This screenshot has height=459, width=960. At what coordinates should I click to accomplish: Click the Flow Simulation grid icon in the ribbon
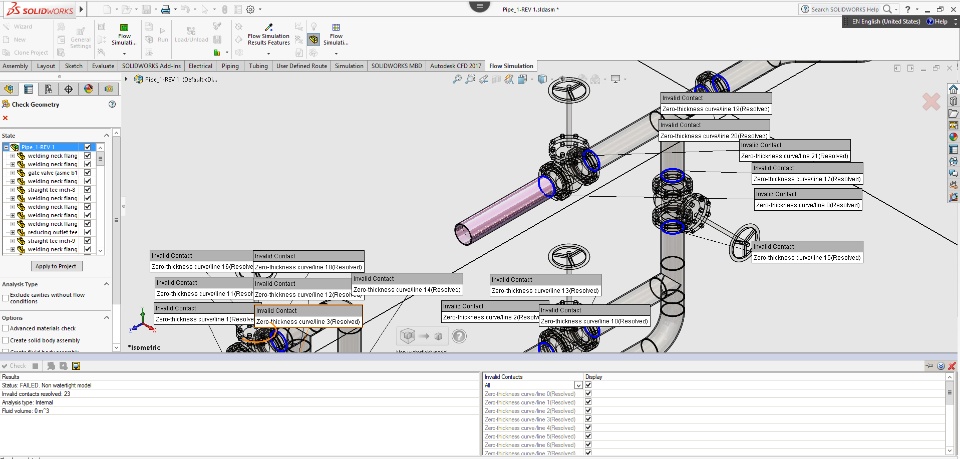coord(336,28)
